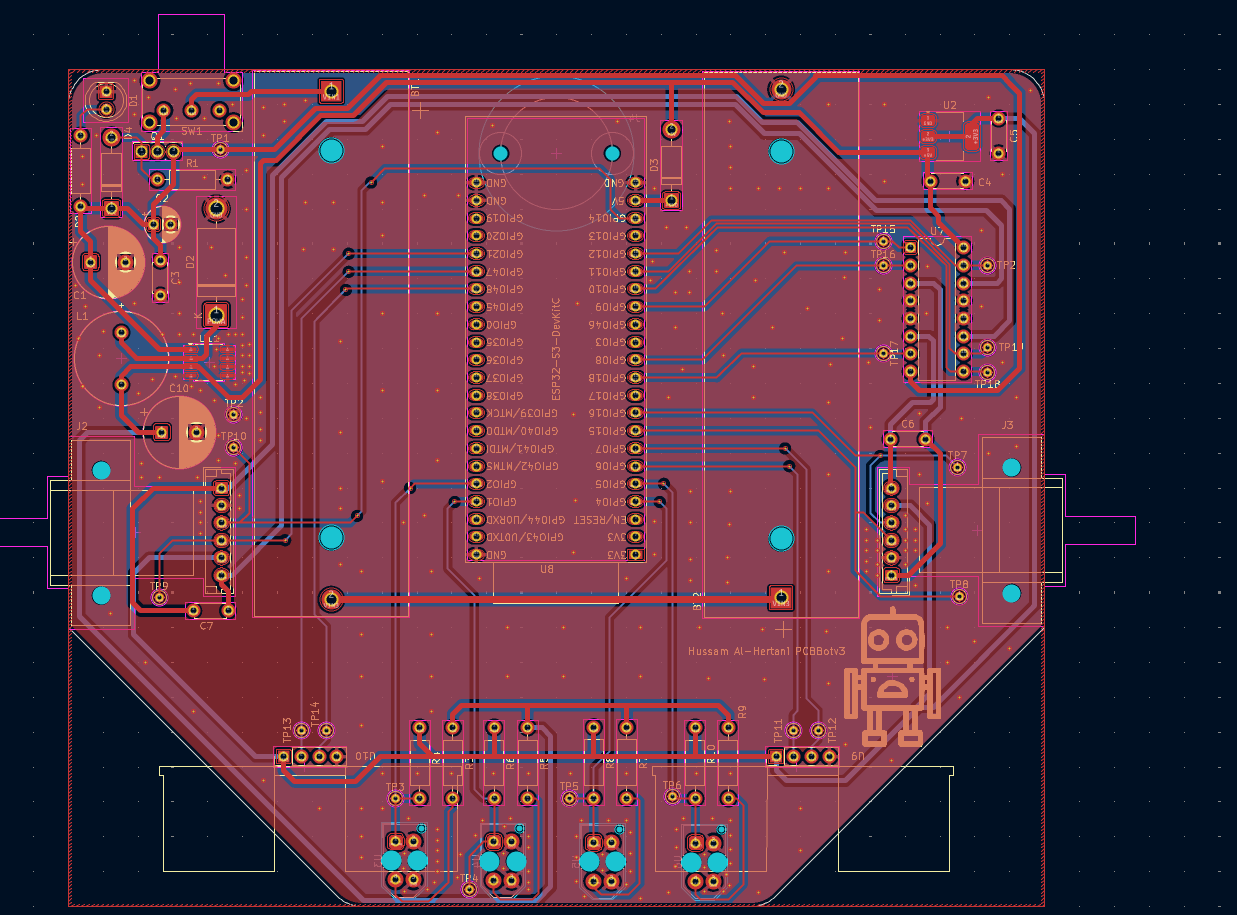Click the TP8 test point pad
This screenshot has height=915, width=1237.
[x=959, y=597]
